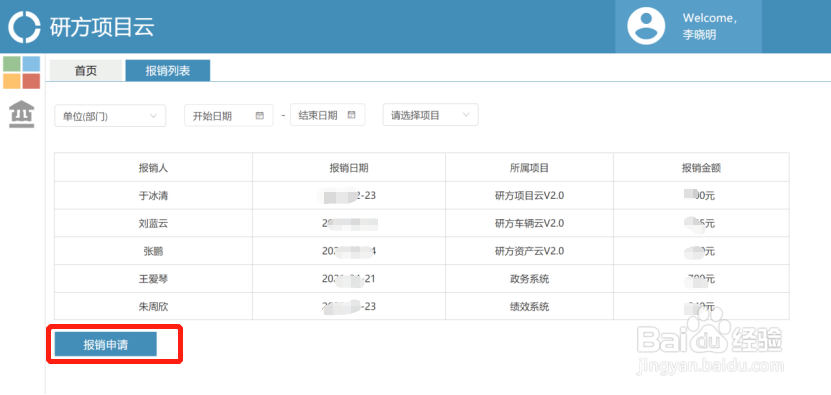831x395 pixels.
Task: Click the date cell in 于冰清 row
Action: [x=349, y=196]
